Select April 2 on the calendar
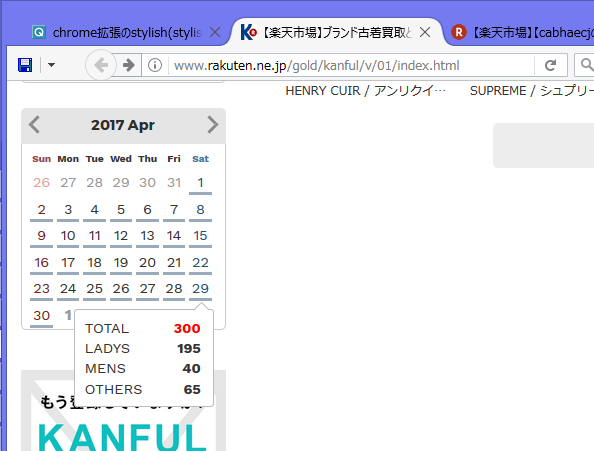 click(x=41, y=210)
